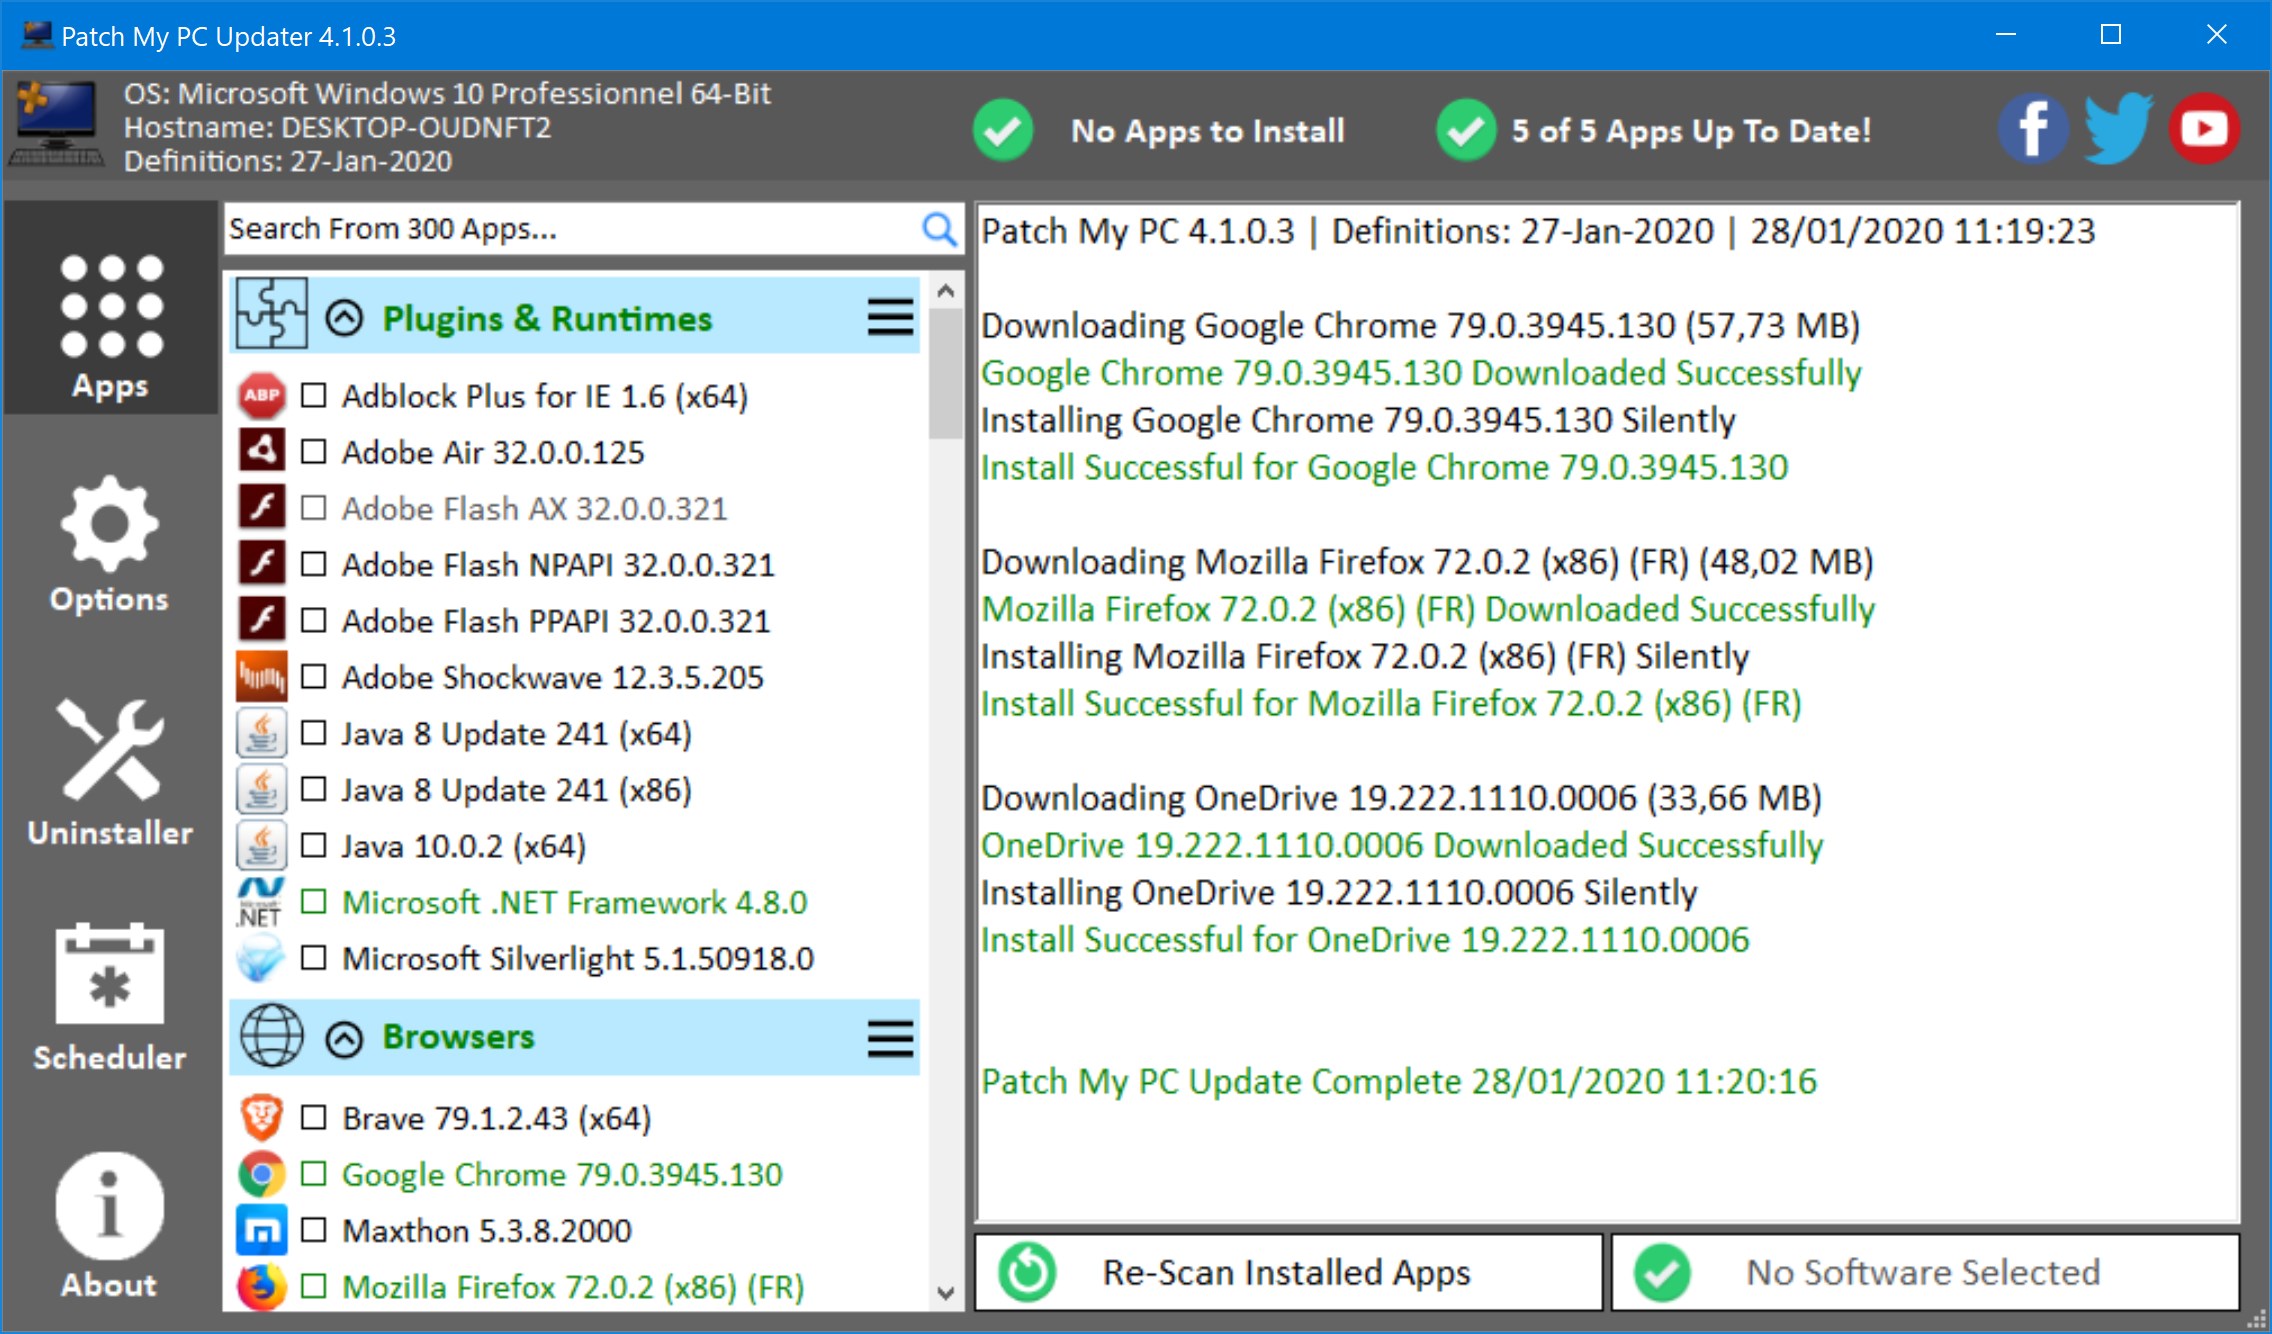The width and height of the screenshot is (2272, 1334).
Task: Click the green check beside No Apps to Install
Action: (1003, 130)
